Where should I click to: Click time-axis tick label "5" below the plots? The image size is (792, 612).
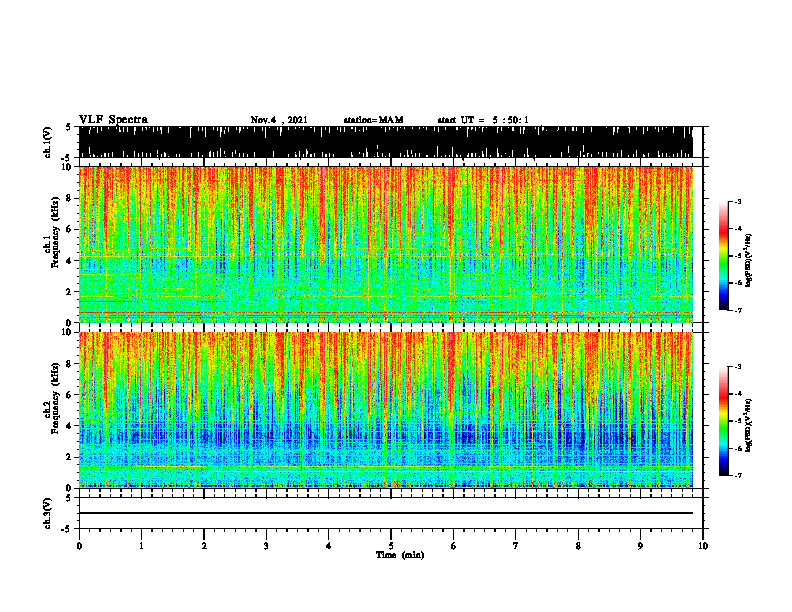(391, 546)
